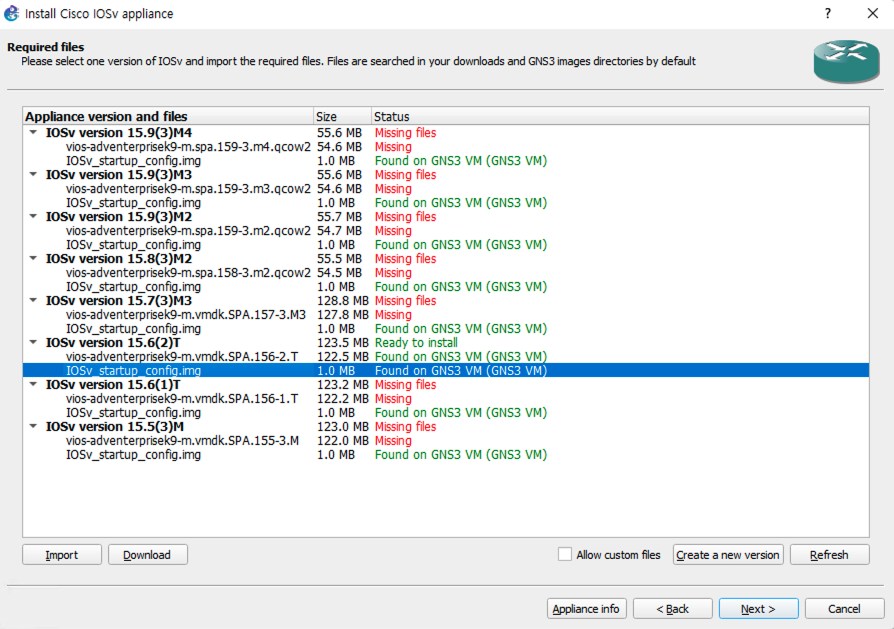Collapse IOSv version 15.9(3)M2 group
Viewport: 894px width, 629px height.
tap(34, 217)
